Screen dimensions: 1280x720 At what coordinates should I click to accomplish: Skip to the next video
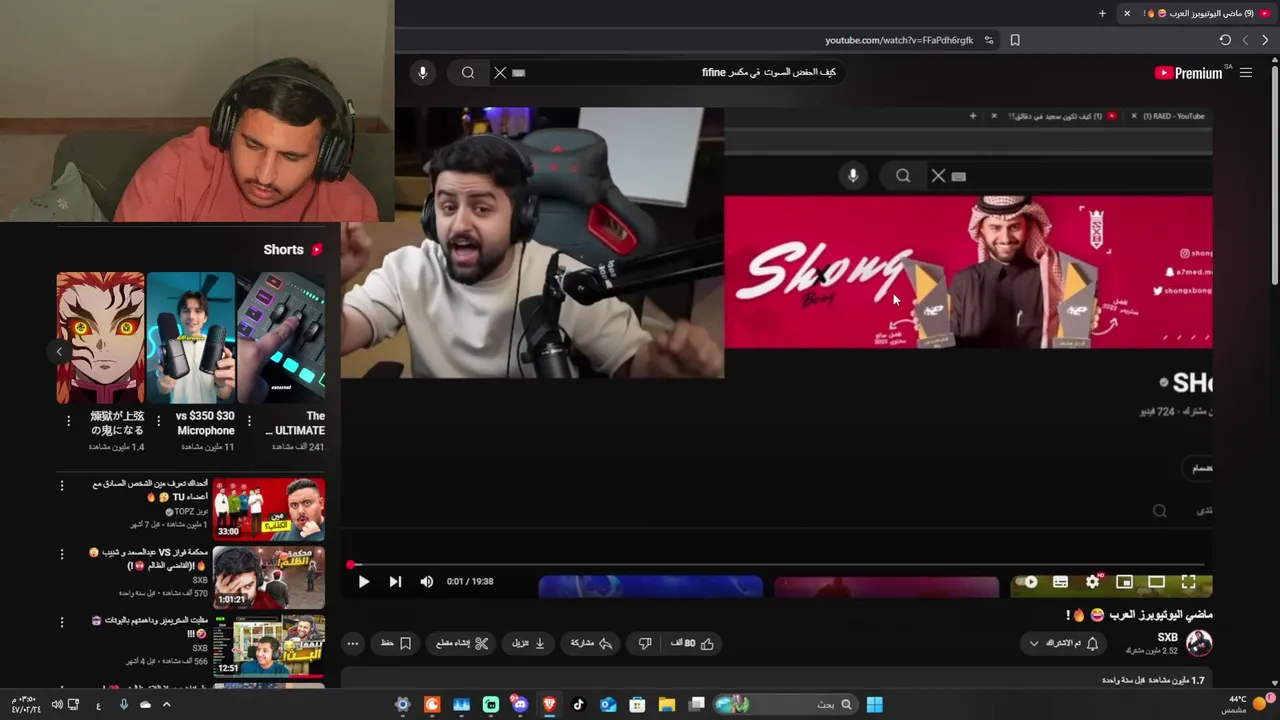coord(395,582)
